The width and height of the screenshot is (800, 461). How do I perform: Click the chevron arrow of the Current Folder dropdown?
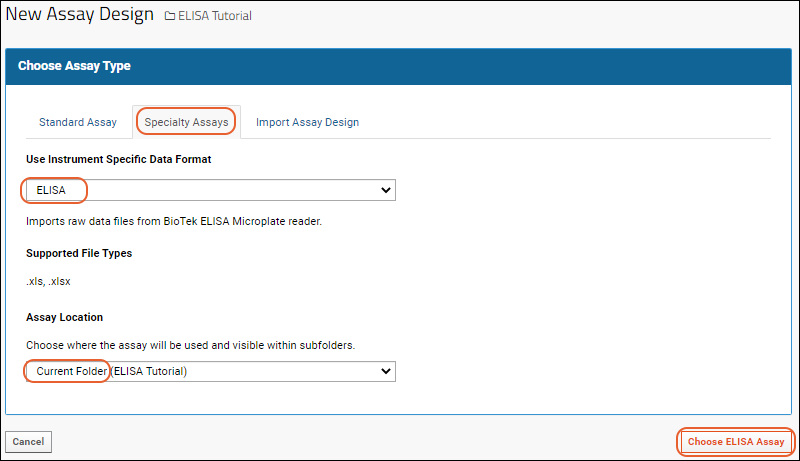[x=386, y=371]
